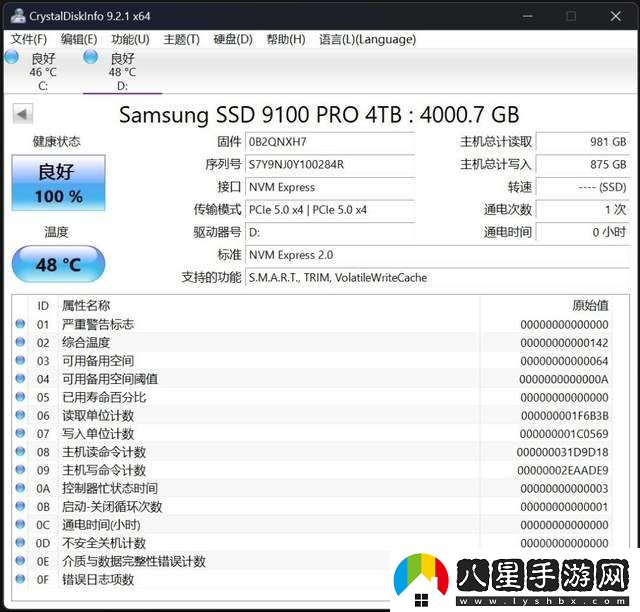Select attribute name 严重警告标志

coord(98,325)
